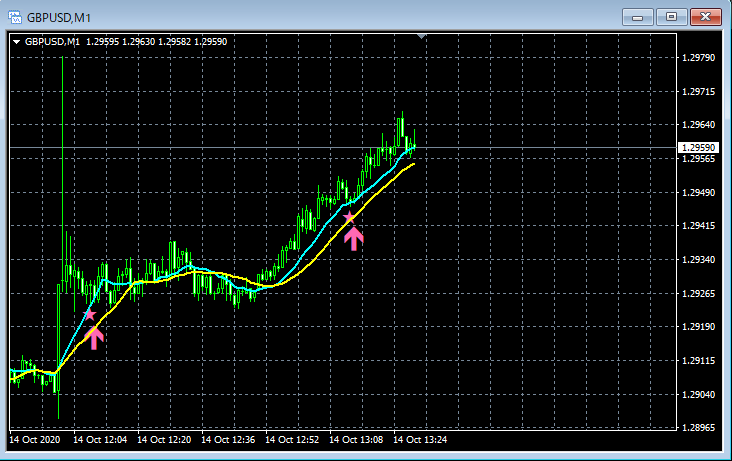The width and height of the screenshot is (732, 461).
Task: Expand the chart symbol dropdown triangle
Action: (16, 42)
